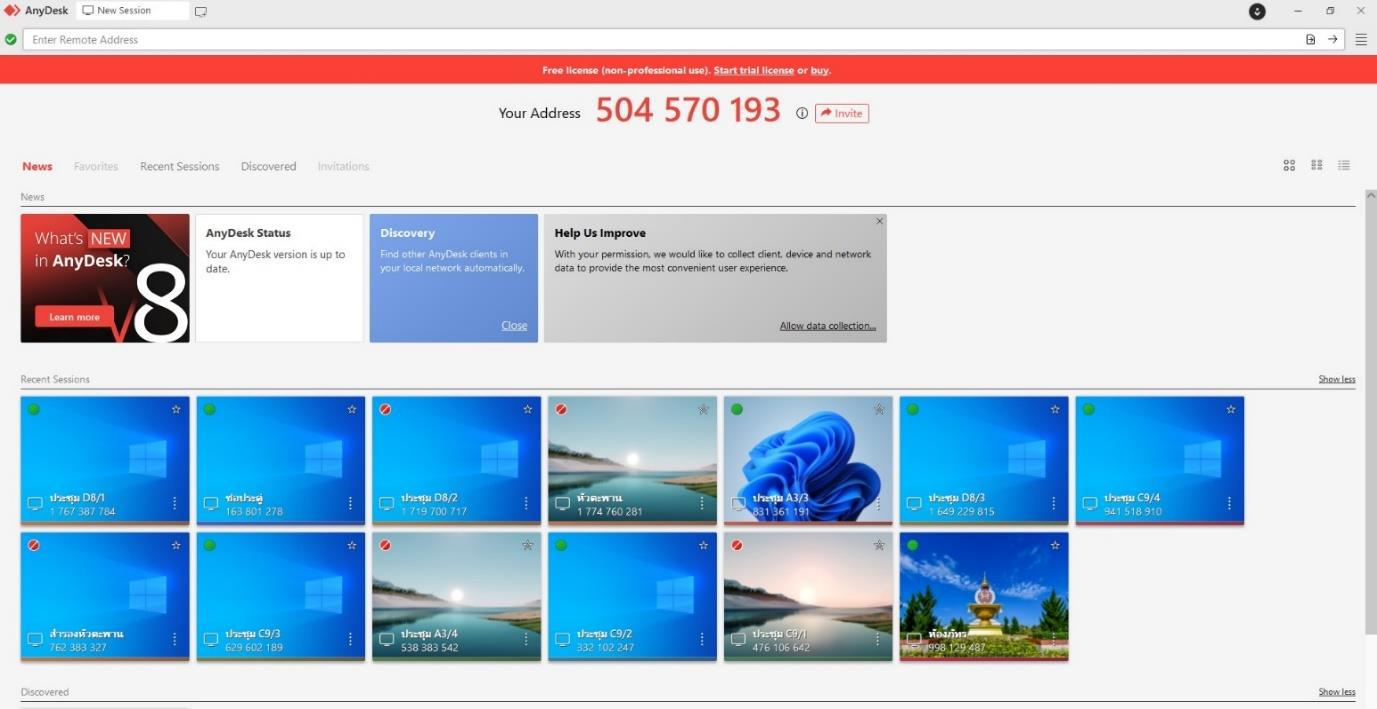This screenshot has height=709, width=1377.
Task: Click Show less for Recent Sessions
Action: click(1337, 379)
